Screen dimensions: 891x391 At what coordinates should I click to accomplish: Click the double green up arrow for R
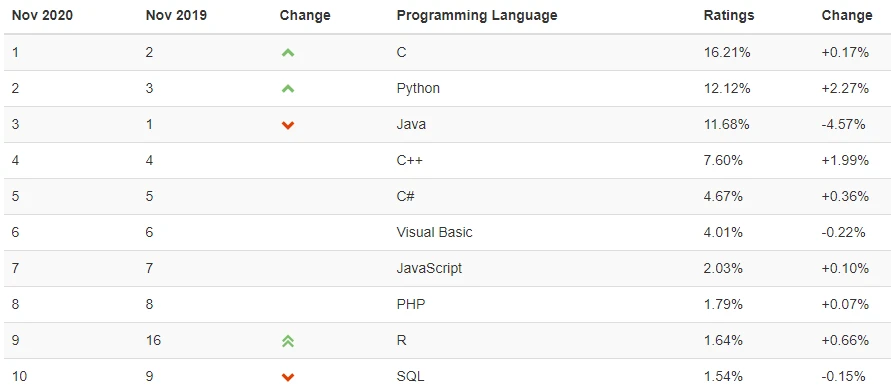point(288,340)
